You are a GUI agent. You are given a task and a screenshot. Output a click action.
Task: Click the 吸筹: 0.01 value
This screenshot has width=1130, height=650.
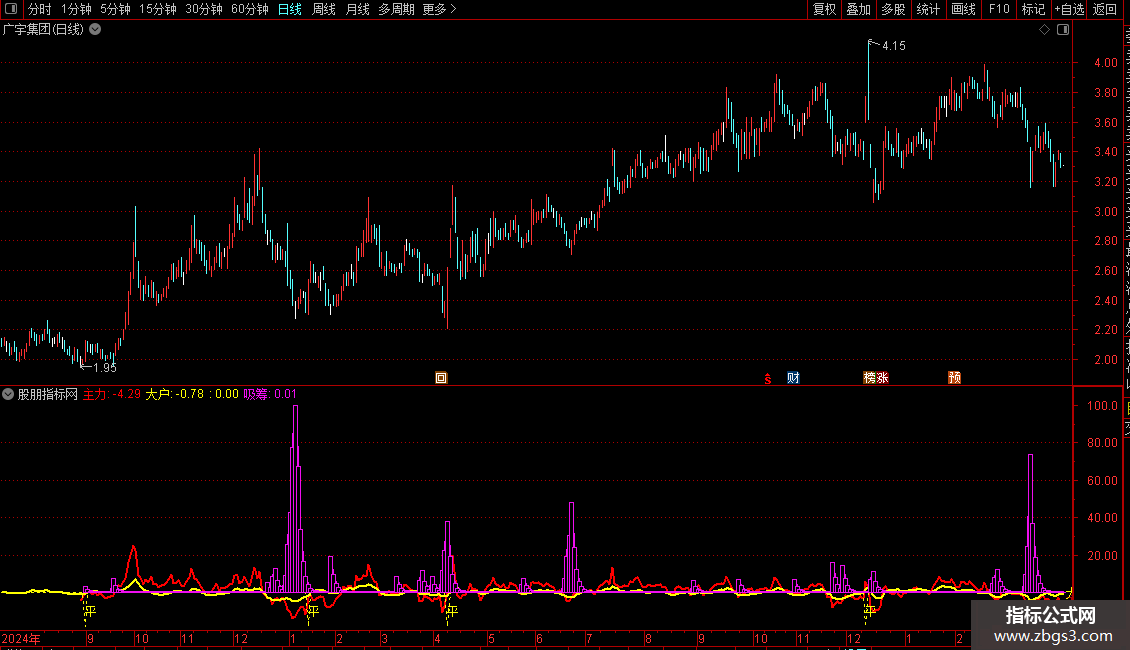coord(270,394)
